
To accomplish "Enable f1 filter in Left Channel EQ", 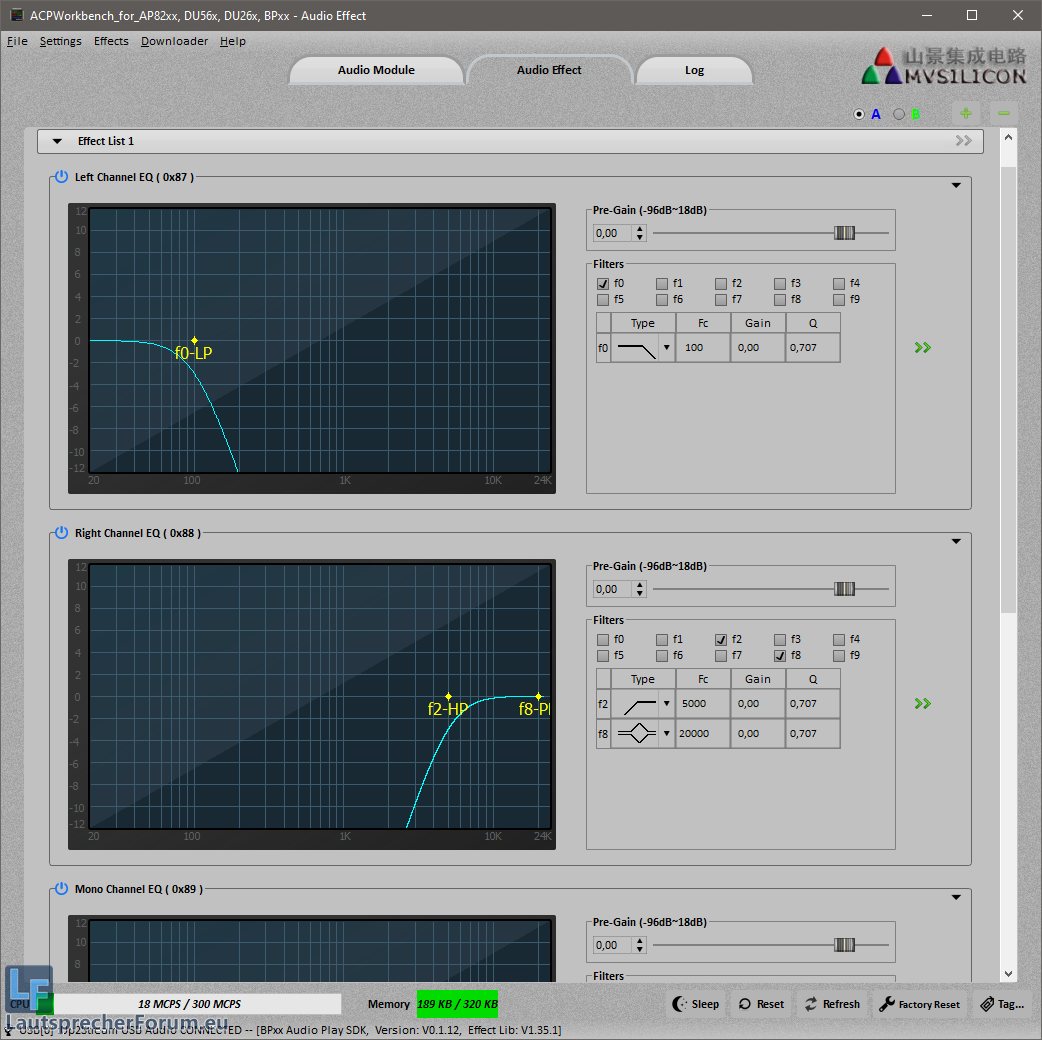I will 662,284.
